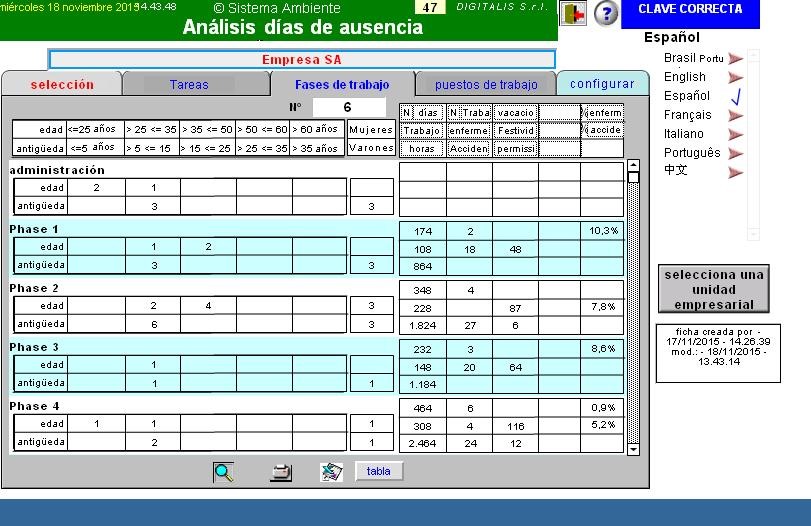Click the N días column header

422,112
